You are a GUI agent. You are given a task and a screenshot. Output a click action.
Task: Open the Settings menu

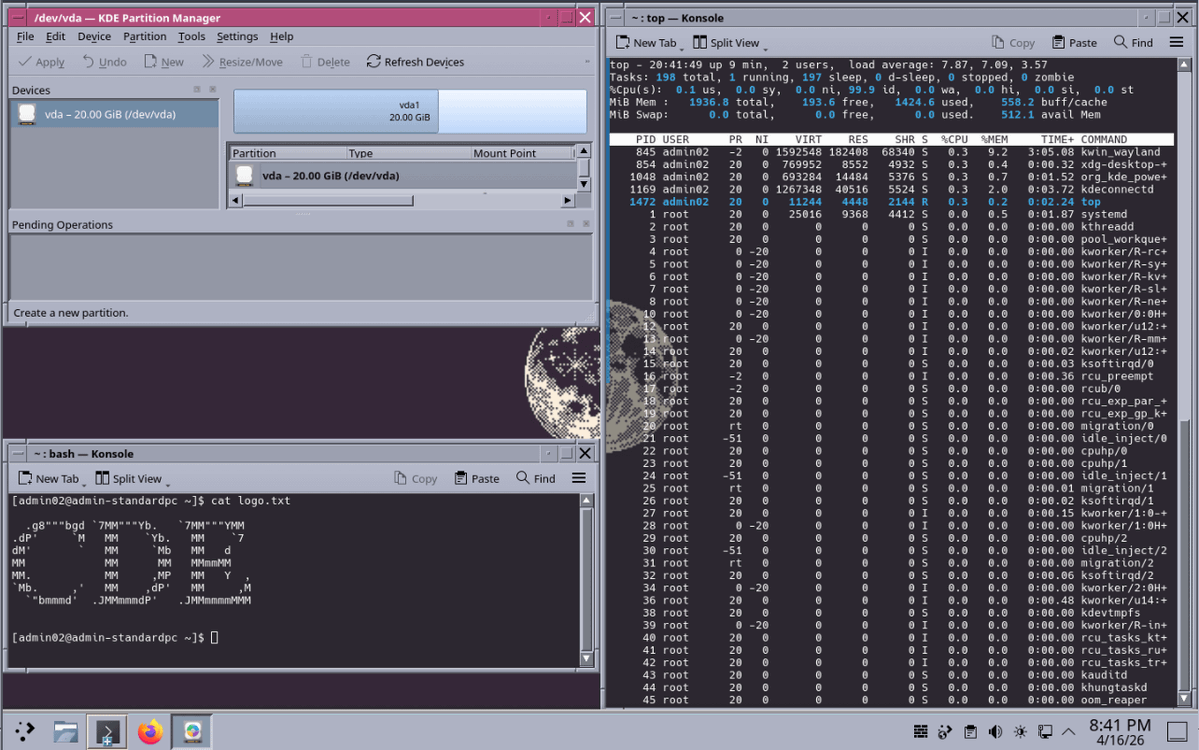tap(237, 36)
